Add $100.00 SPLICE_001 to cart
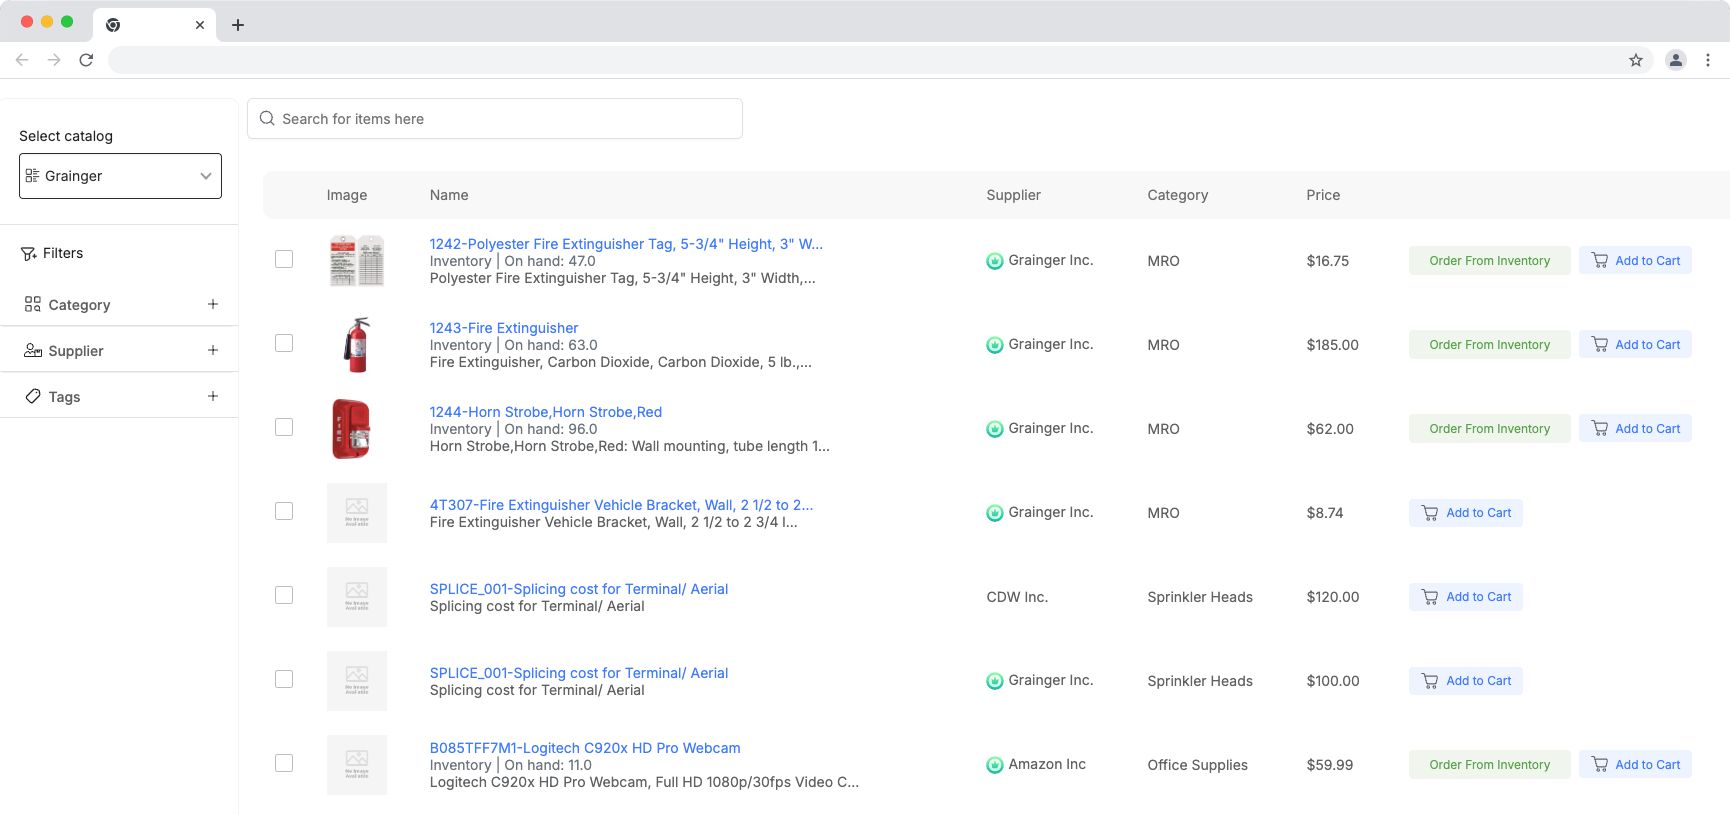This screenshot has height=815, width=1730. 1466,681
